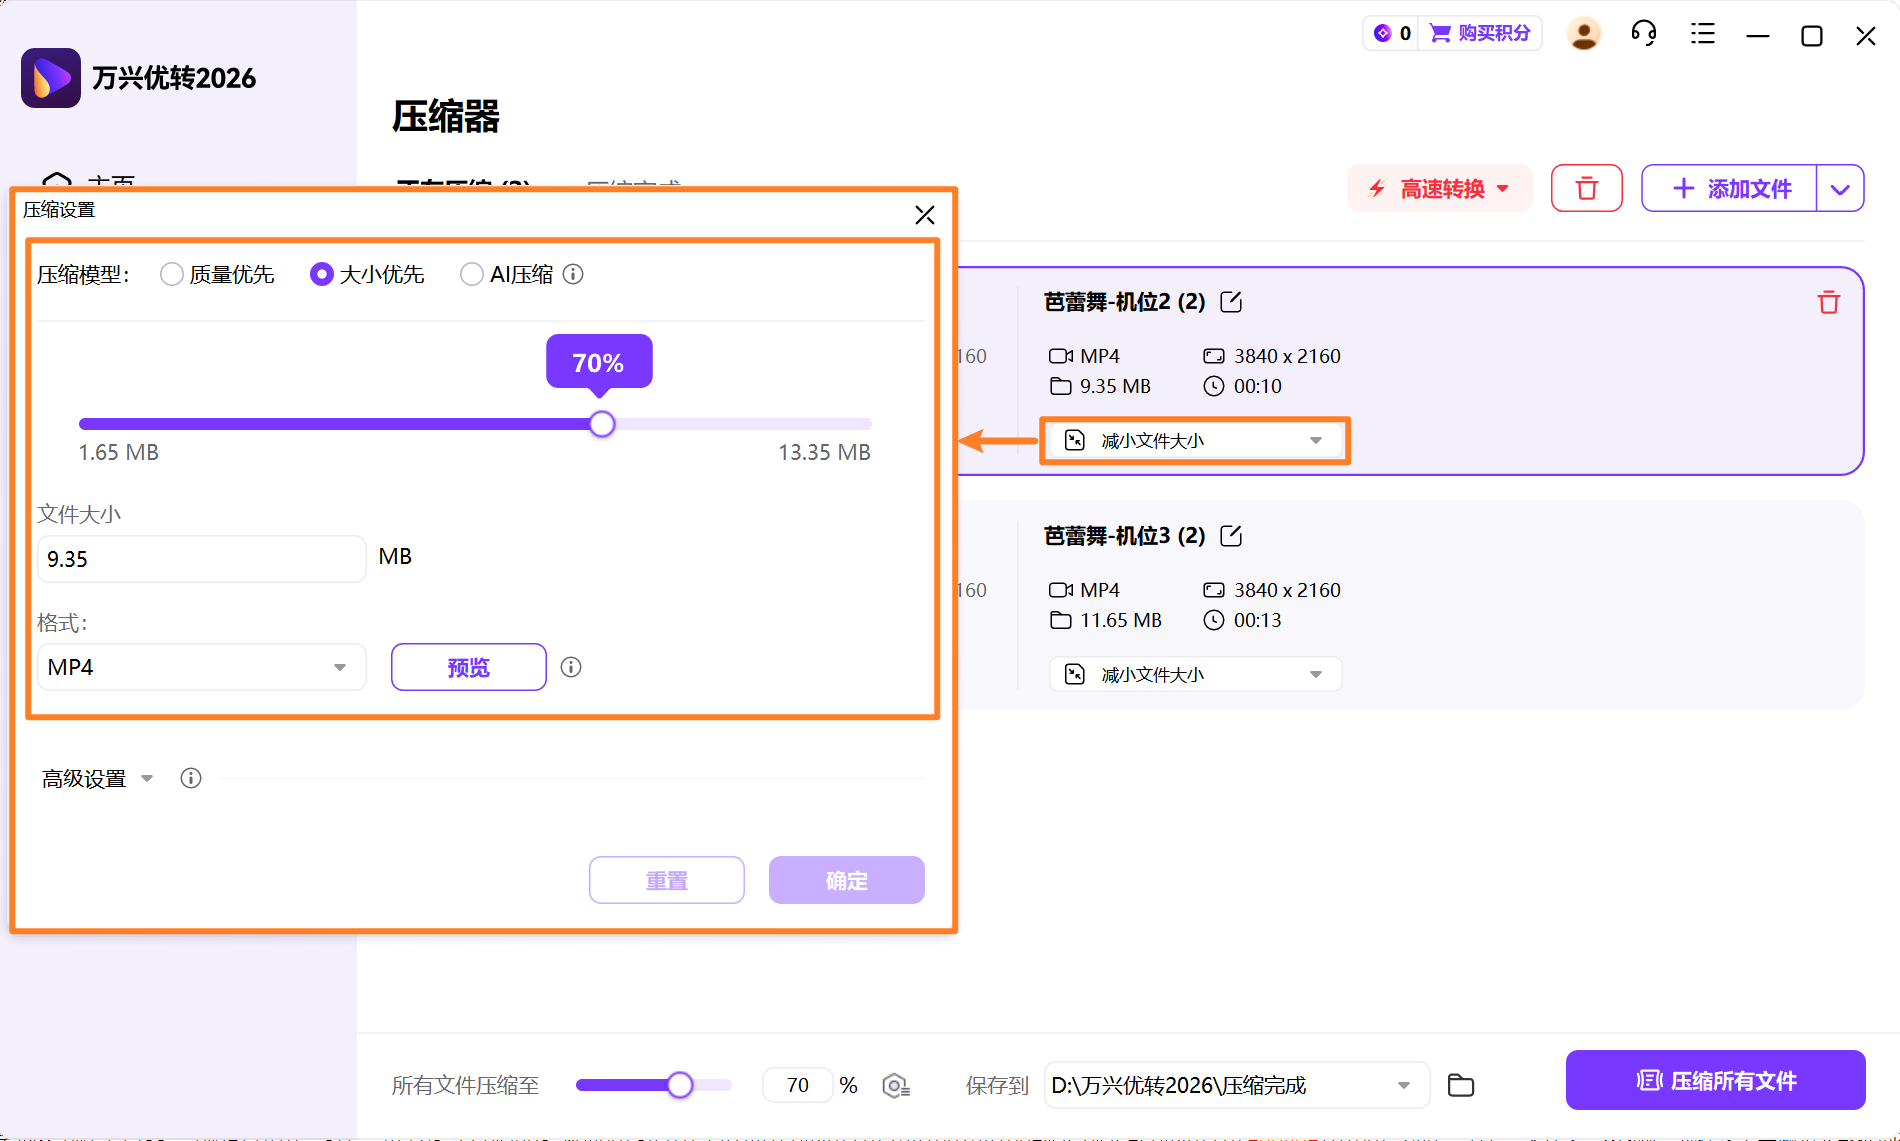Click the 70% compression slider handle

point(601,424)
